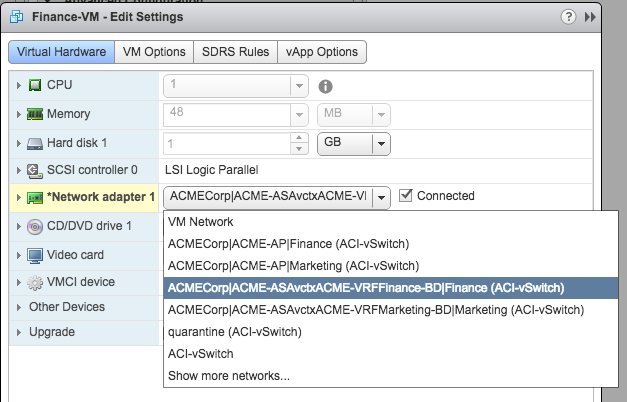Expand the Other Devices row

tap(18, 308)
